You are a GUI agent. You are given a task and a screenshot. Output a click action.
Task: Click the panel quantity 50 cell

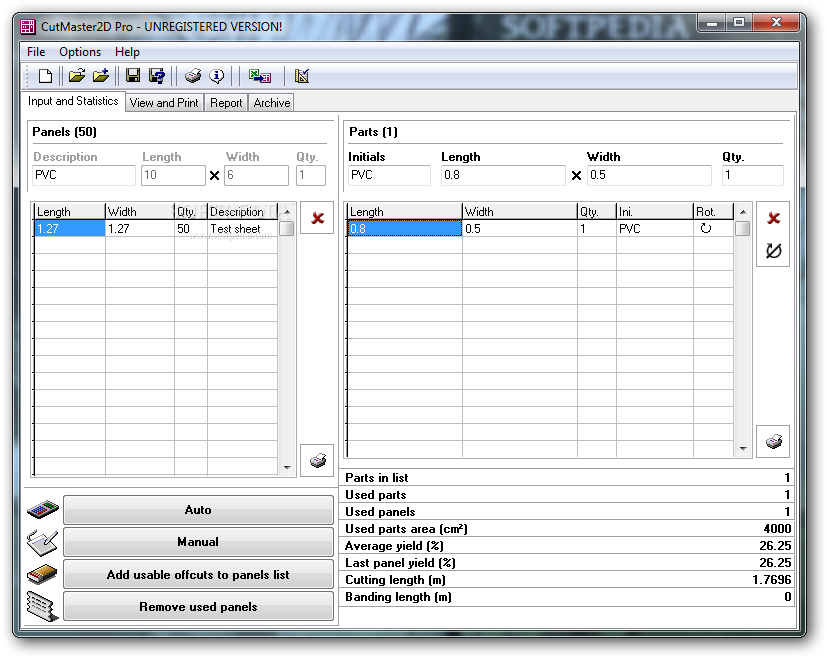190,228
